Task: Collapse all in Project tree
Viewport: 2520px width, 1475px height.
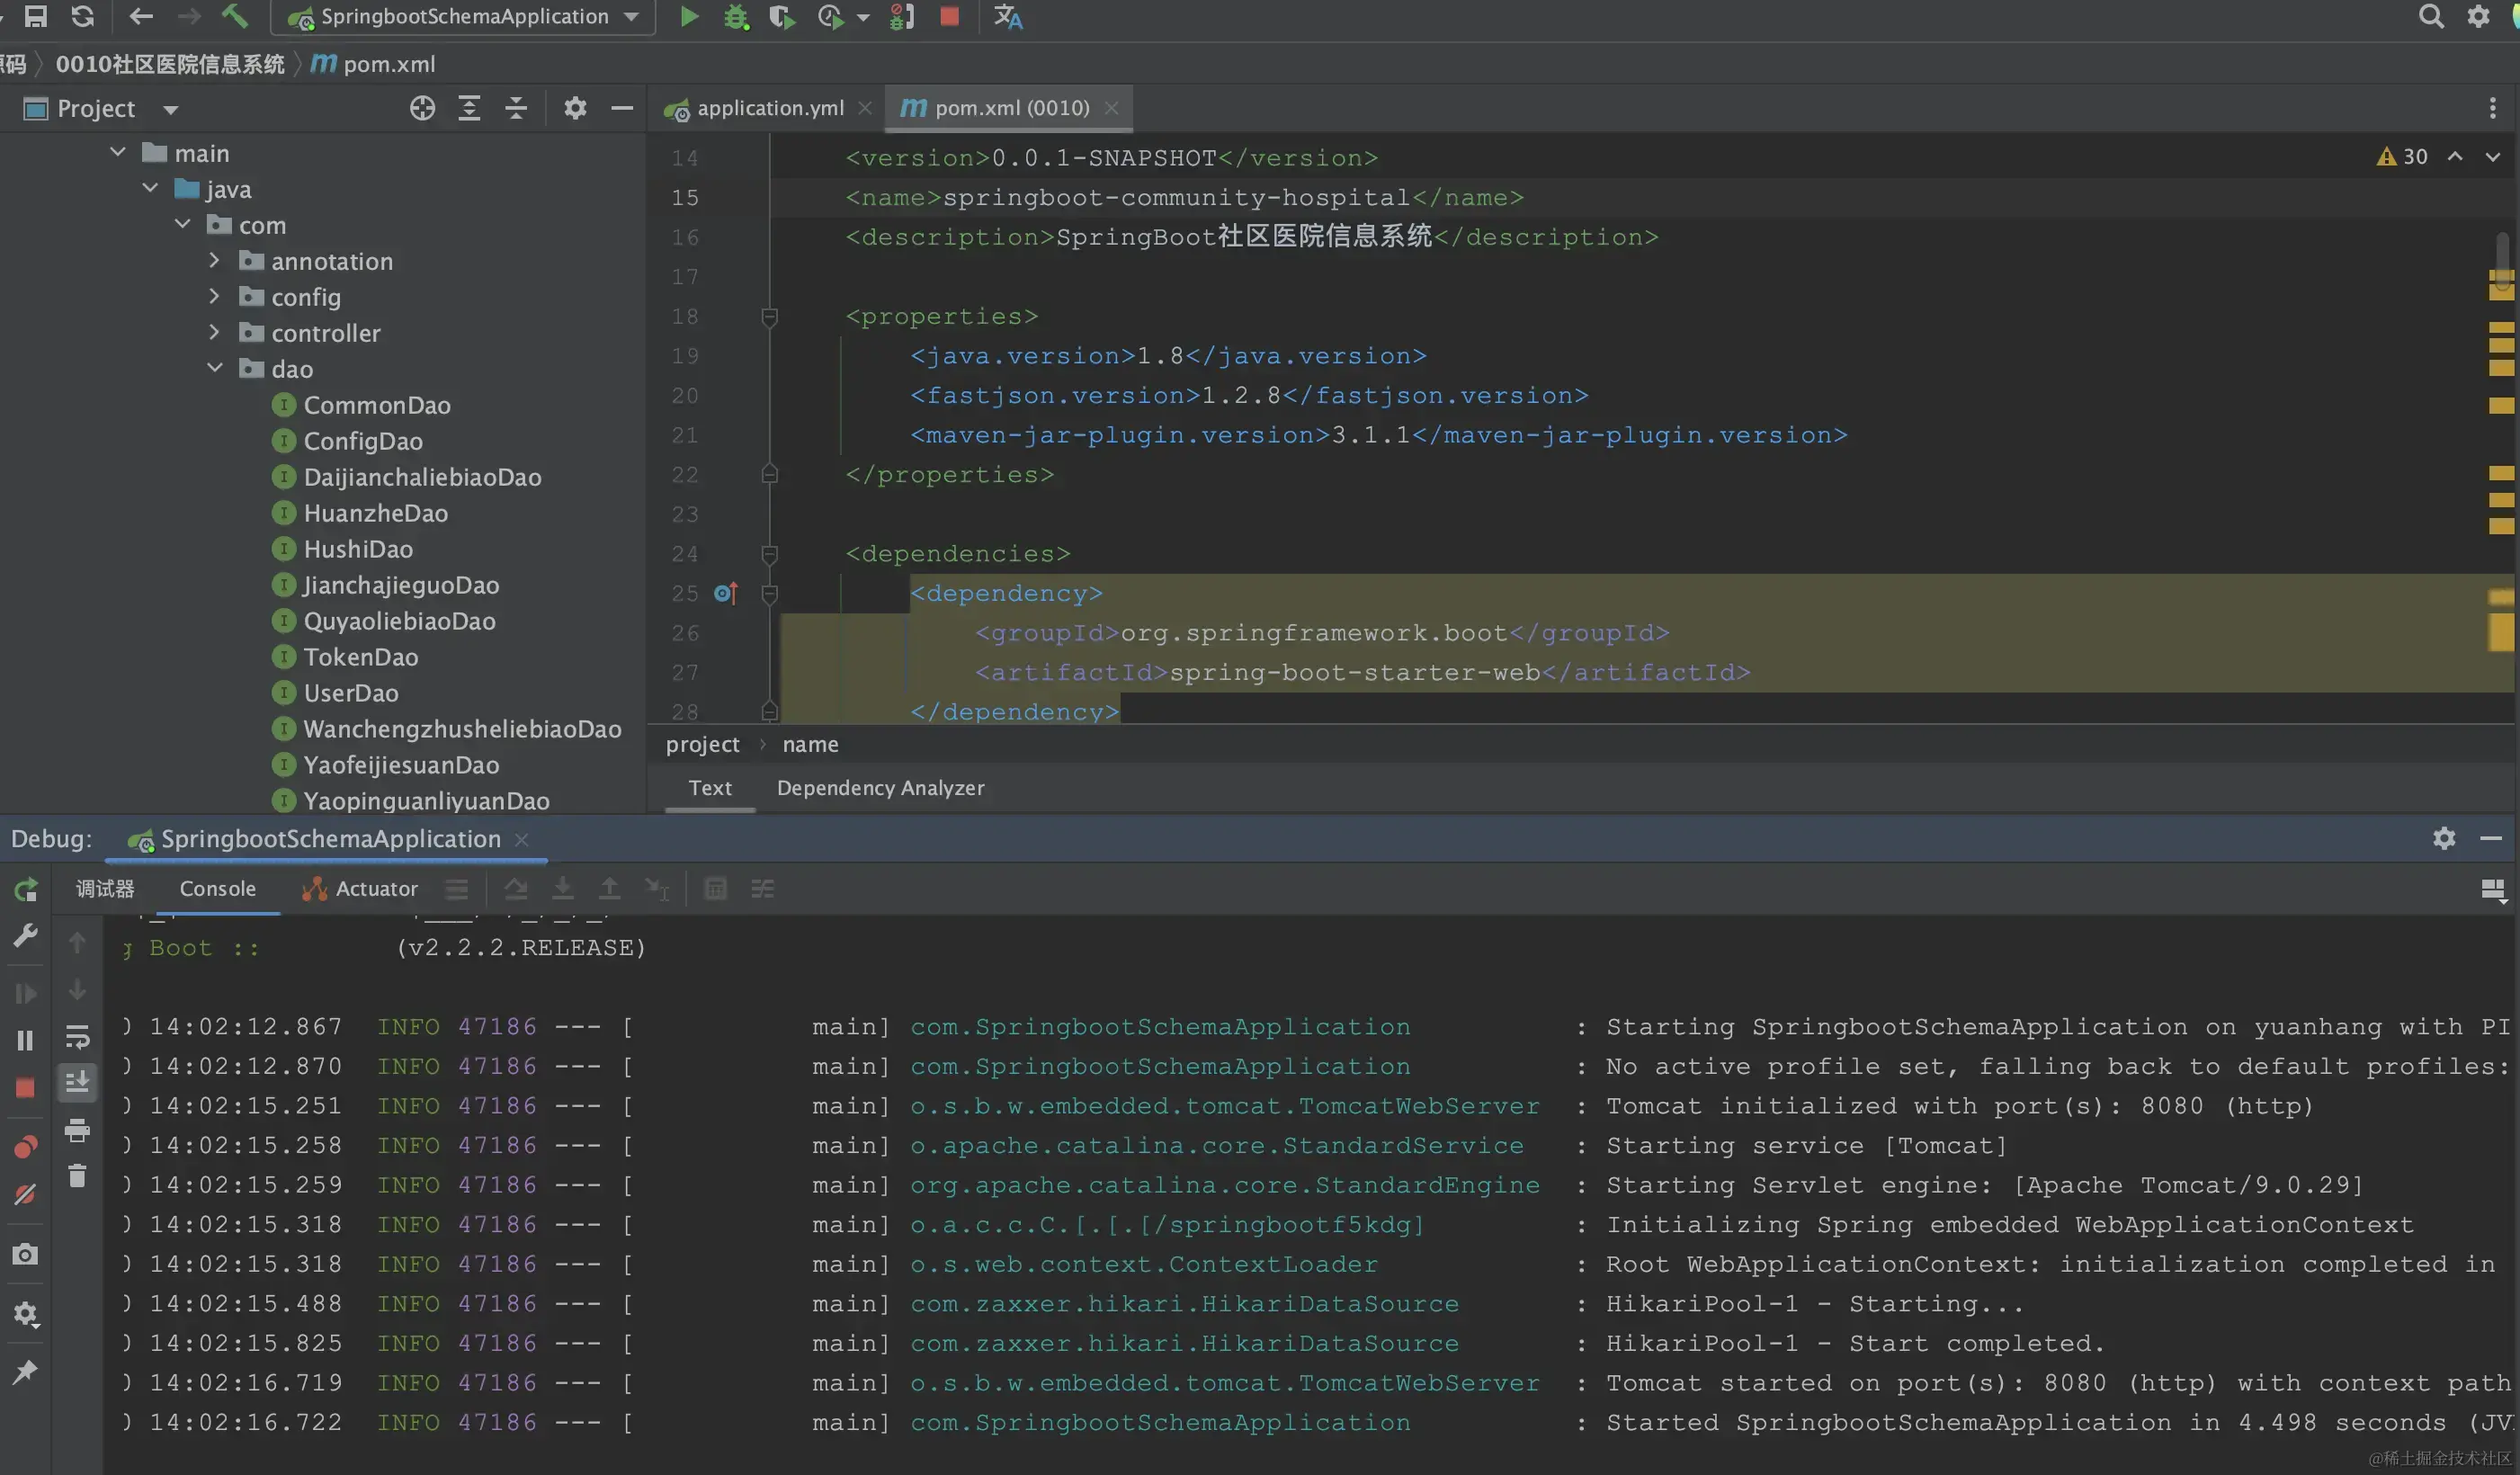Action: point(516,108)
